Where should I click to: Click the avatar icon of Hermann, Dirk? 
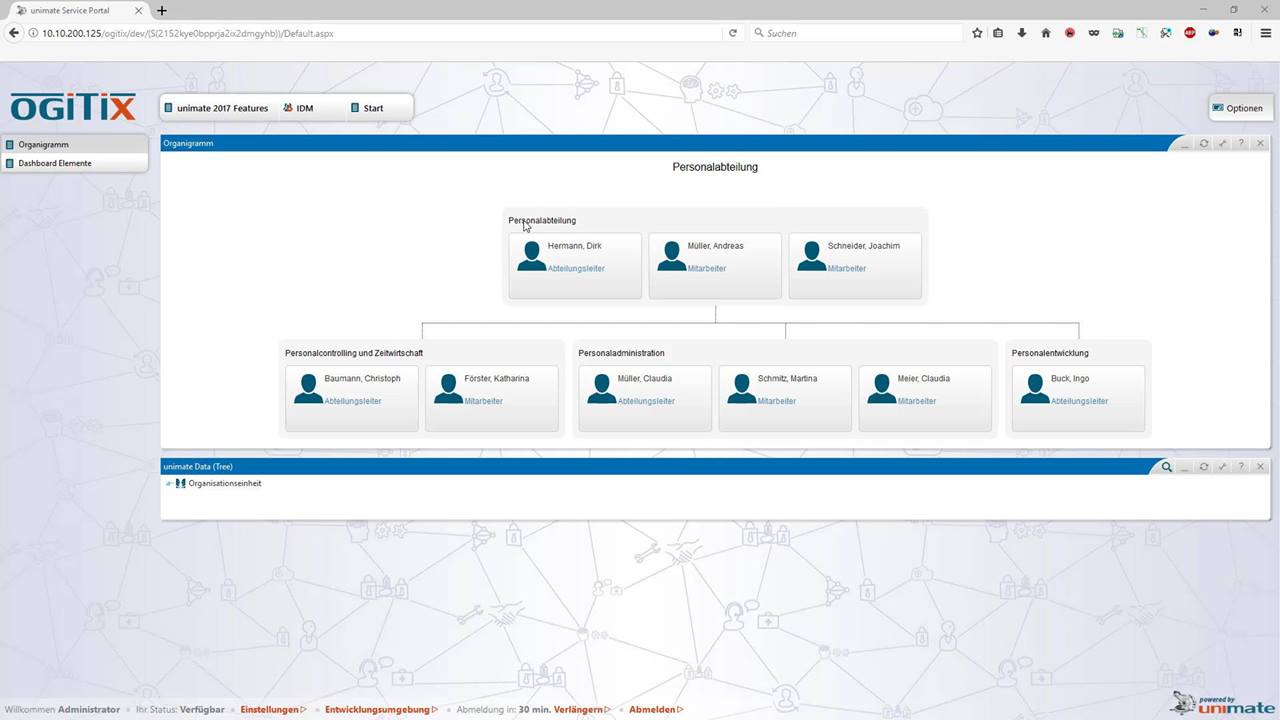(531, 256)
